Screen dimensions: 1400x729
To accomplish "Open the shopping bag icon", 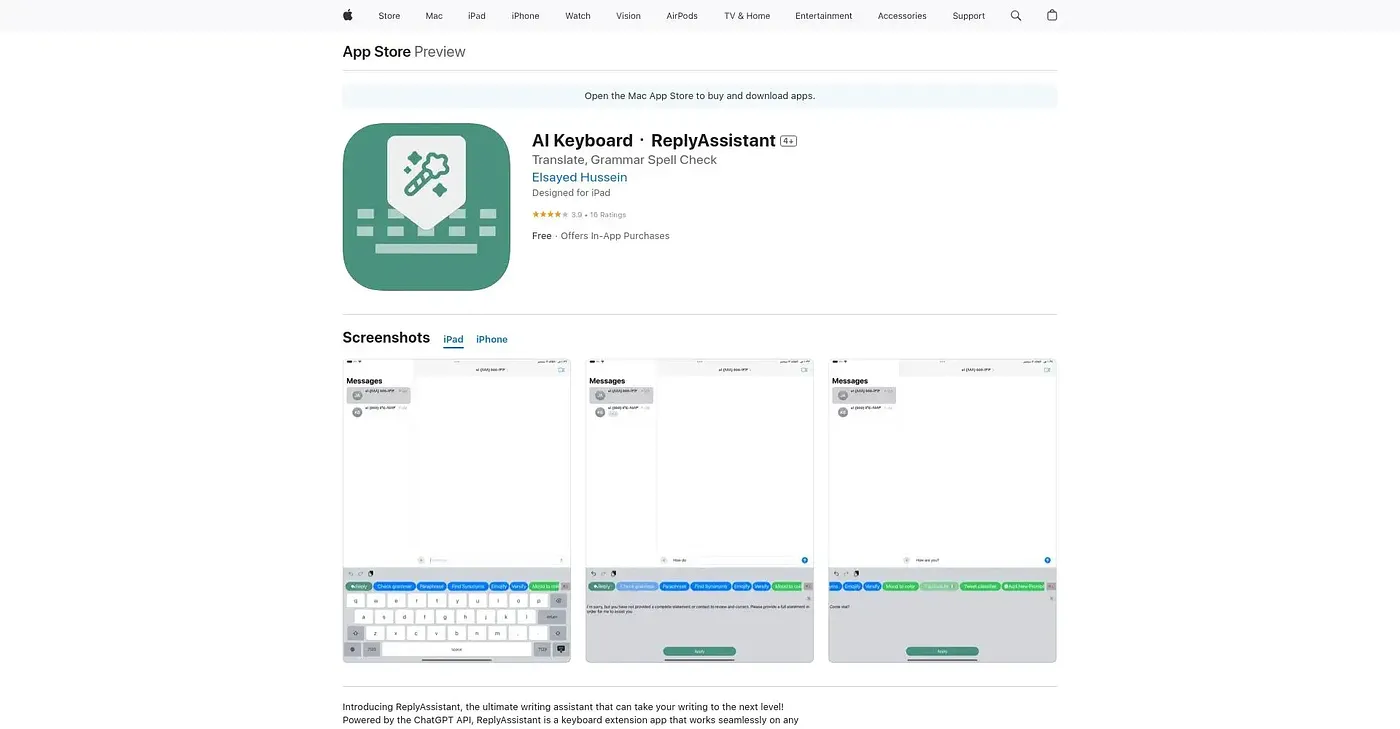I will [1052, 15].
